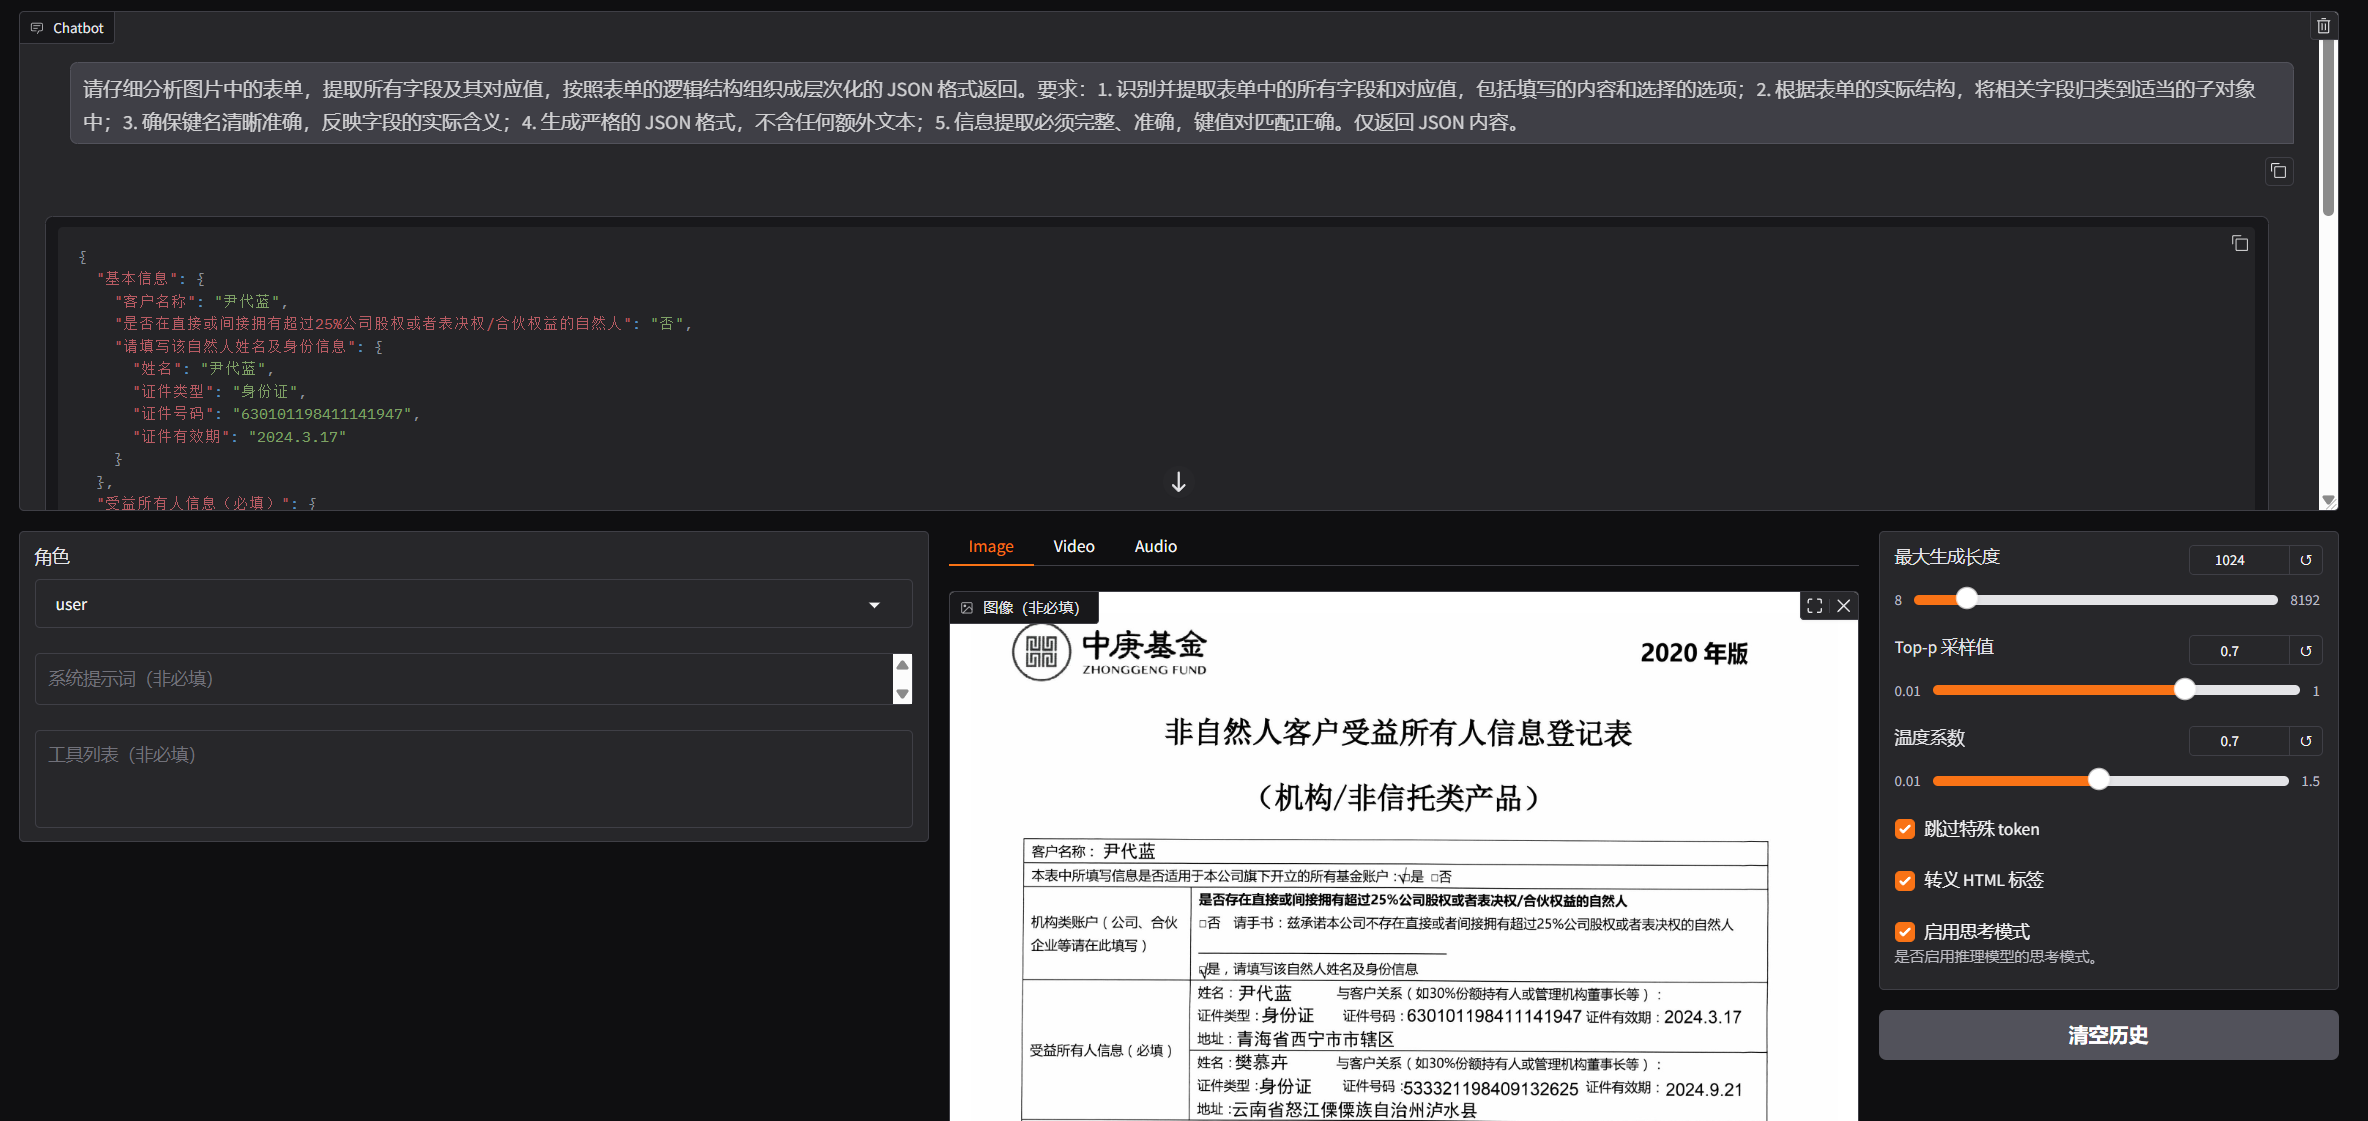
Task: Adjust the 温度系数 slider
Action: point(2098,779)
